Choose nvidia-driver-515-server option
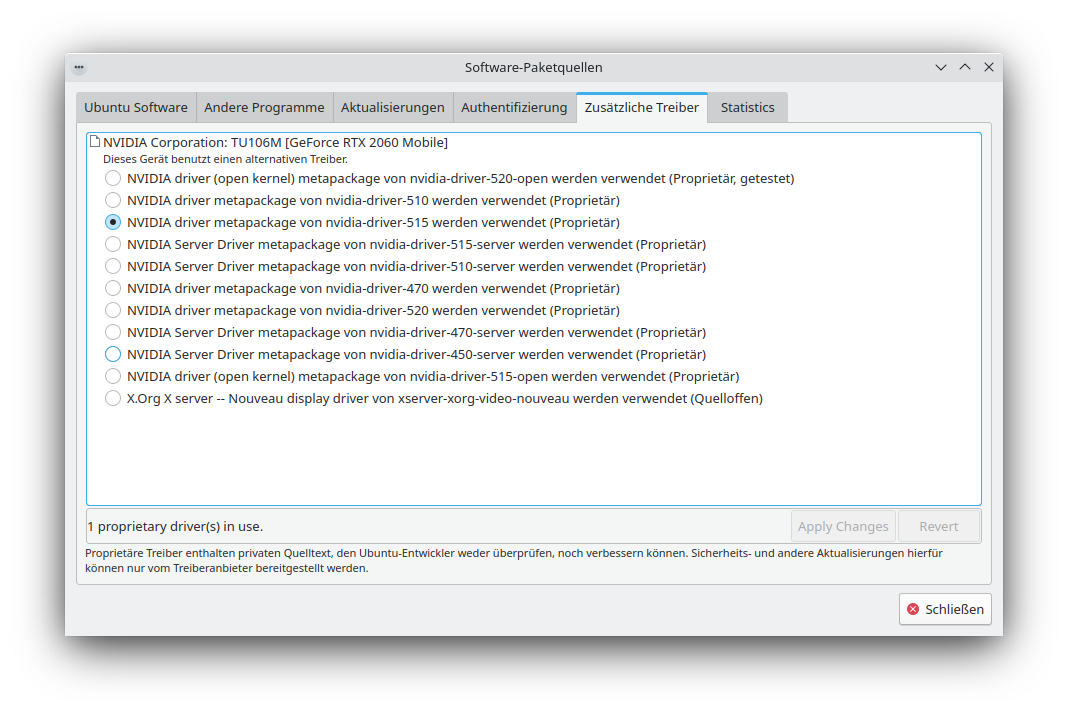The height and width of the screenshot is (713, 1068). 113,244
